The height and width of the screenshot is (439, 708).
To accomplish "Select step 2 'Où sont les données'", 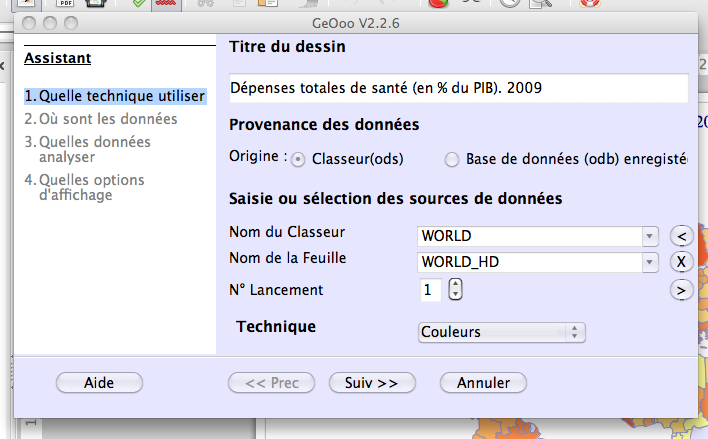I will (x=101, y=119).
